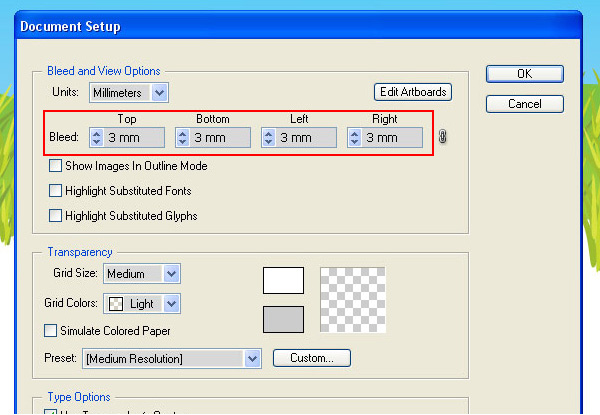Click the Bottom bleed stepper arrows

tap(183, 138)
